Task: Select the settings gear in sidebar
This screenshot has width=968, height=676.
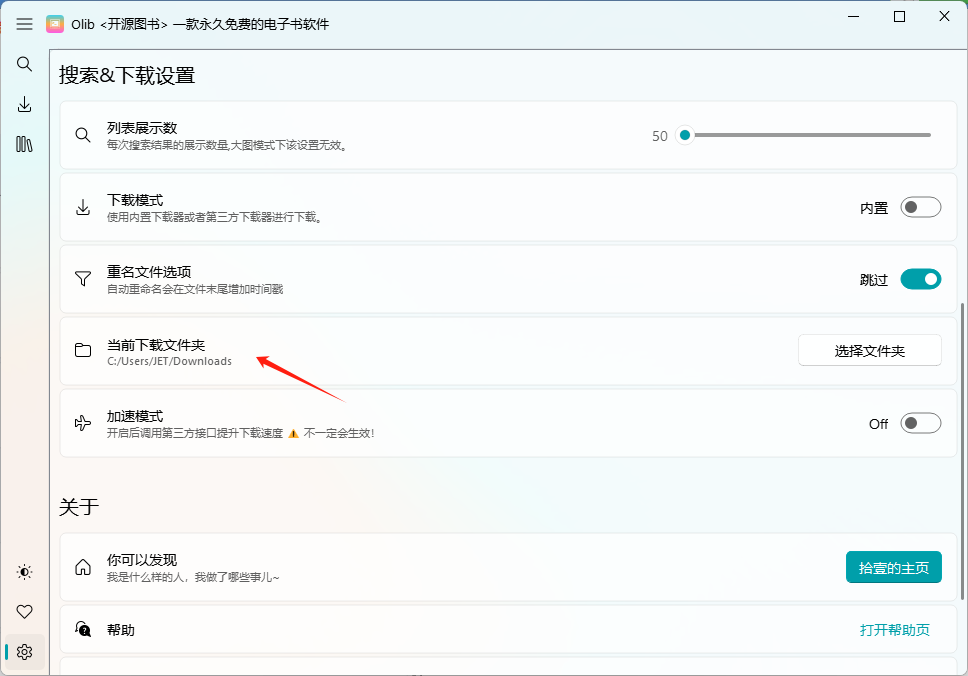Action: (24, 652)
